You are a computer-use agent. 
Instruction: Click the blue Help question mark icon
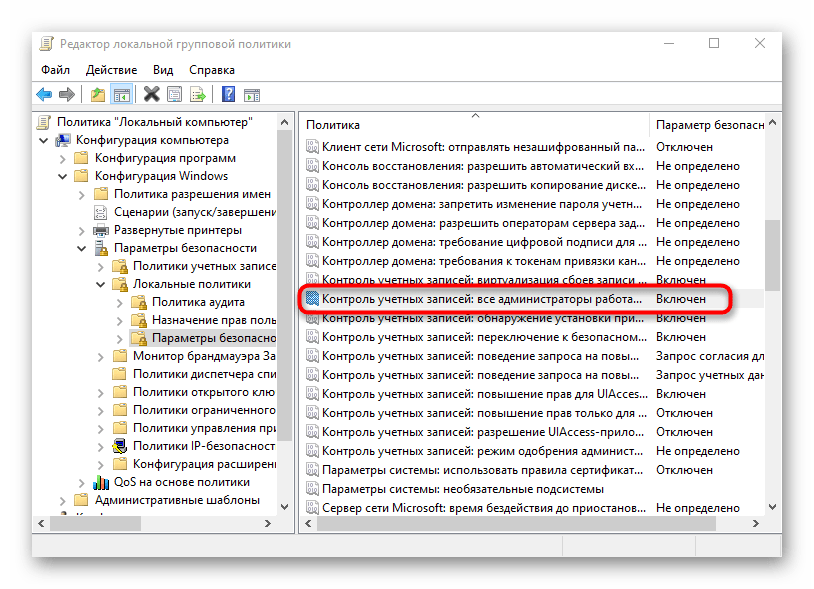228,95
